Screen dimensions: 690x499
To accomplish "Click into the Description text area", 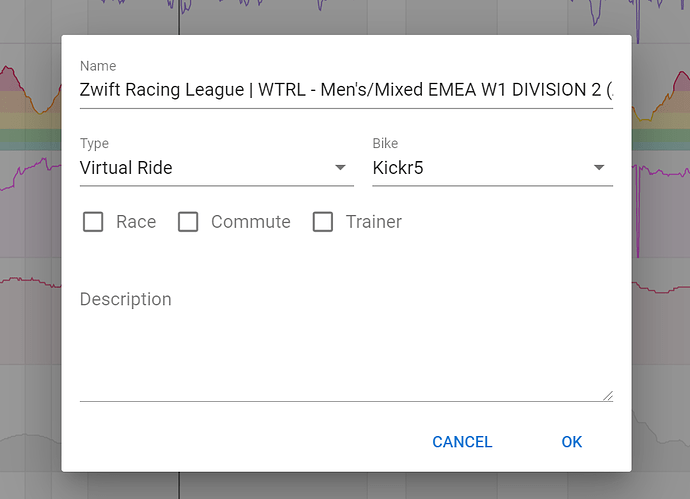I will coord(346,343).
